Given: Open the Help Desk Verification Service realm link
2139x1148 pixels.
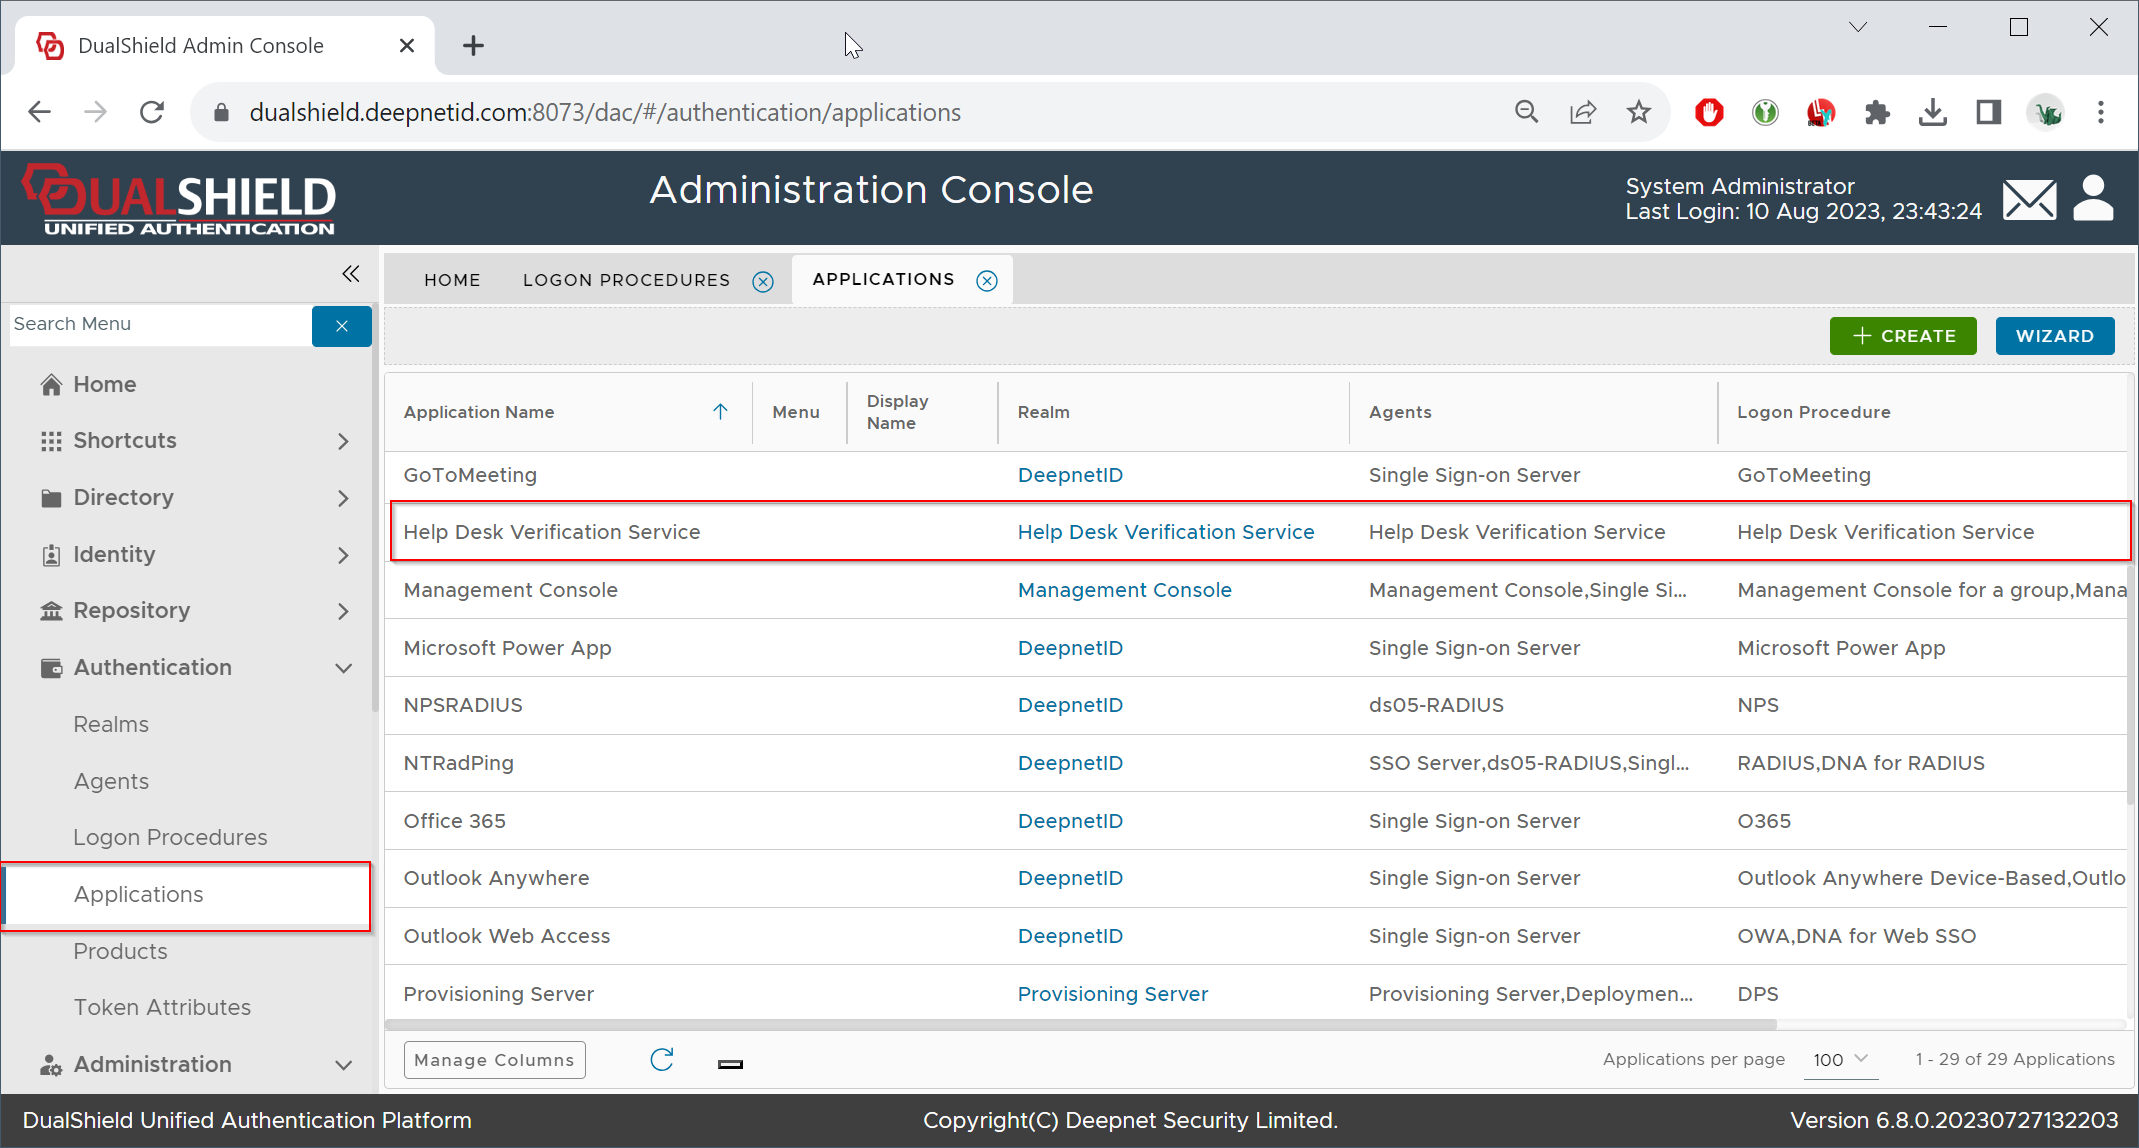Looking at the screenshot, I should (1165, 532).
